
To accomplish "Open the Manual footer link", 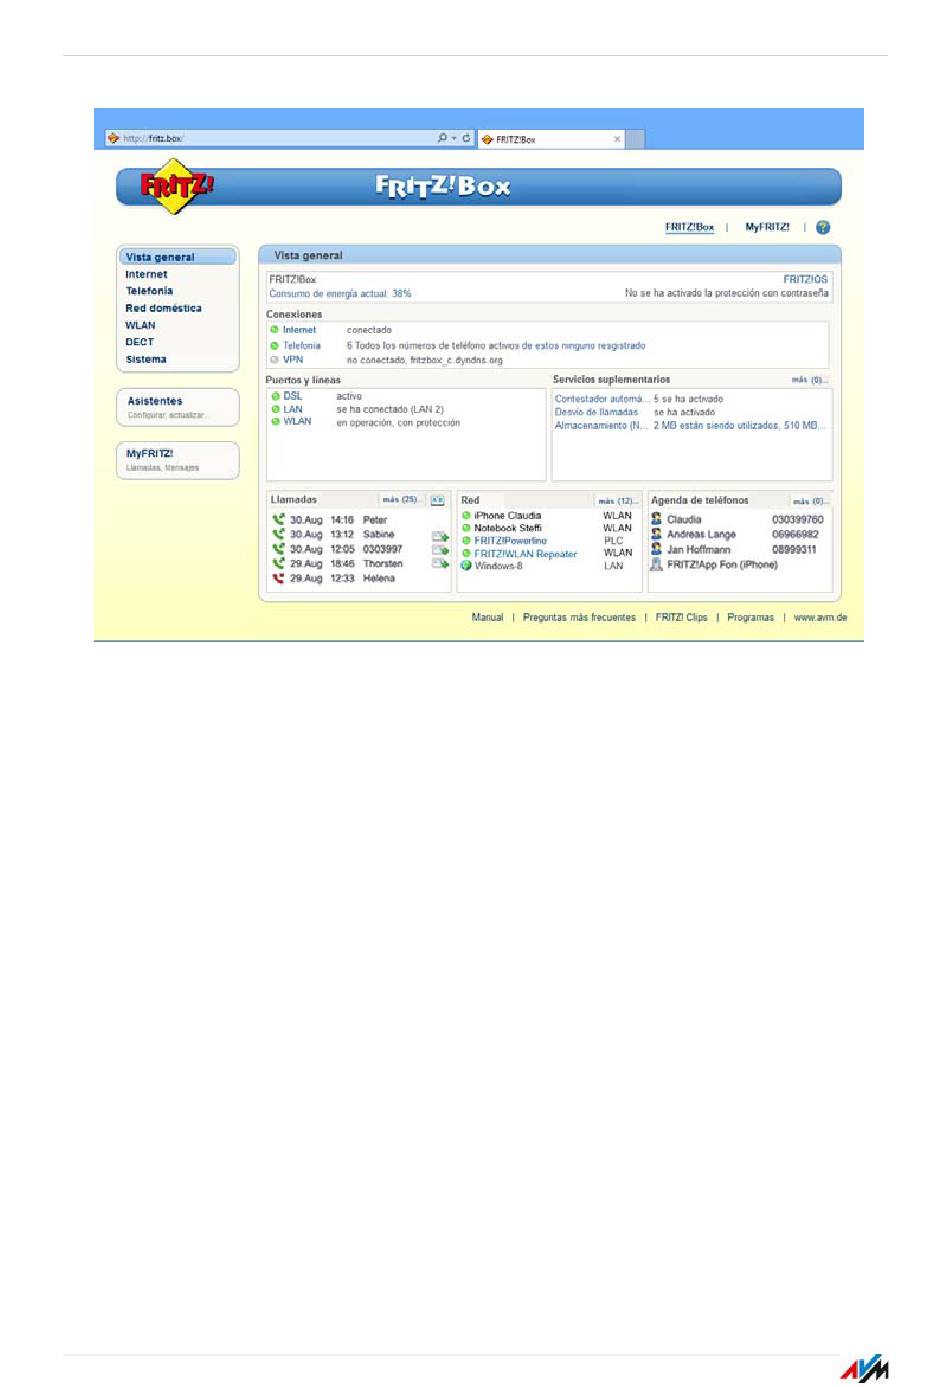I will coord(487,618).
